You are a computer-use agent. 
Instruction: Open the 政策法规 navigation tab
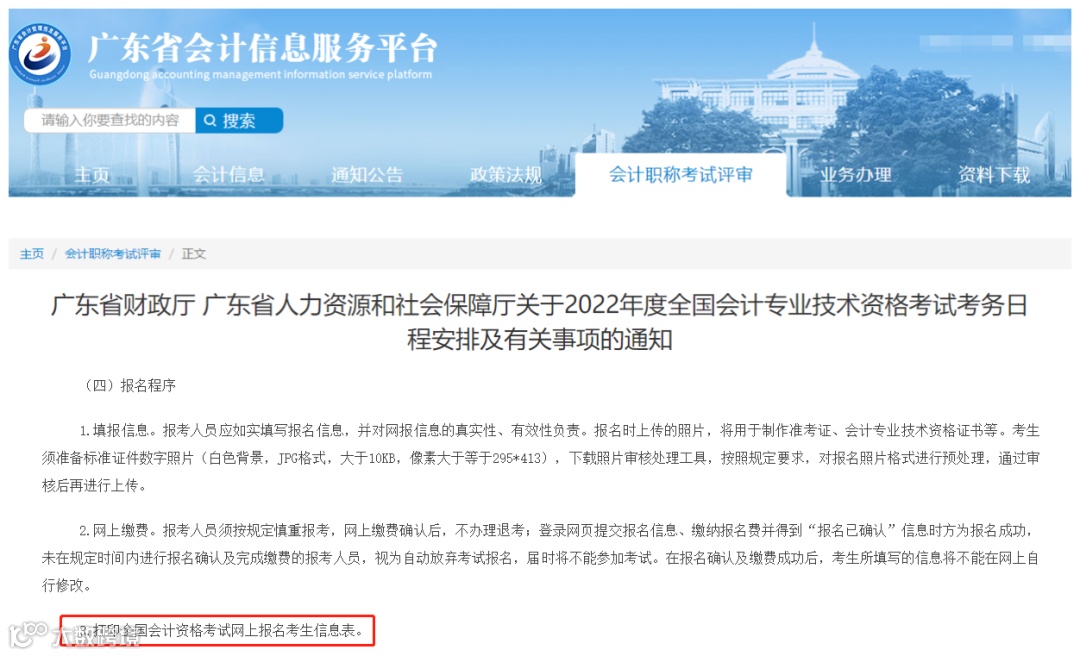(x=506, y=175)
